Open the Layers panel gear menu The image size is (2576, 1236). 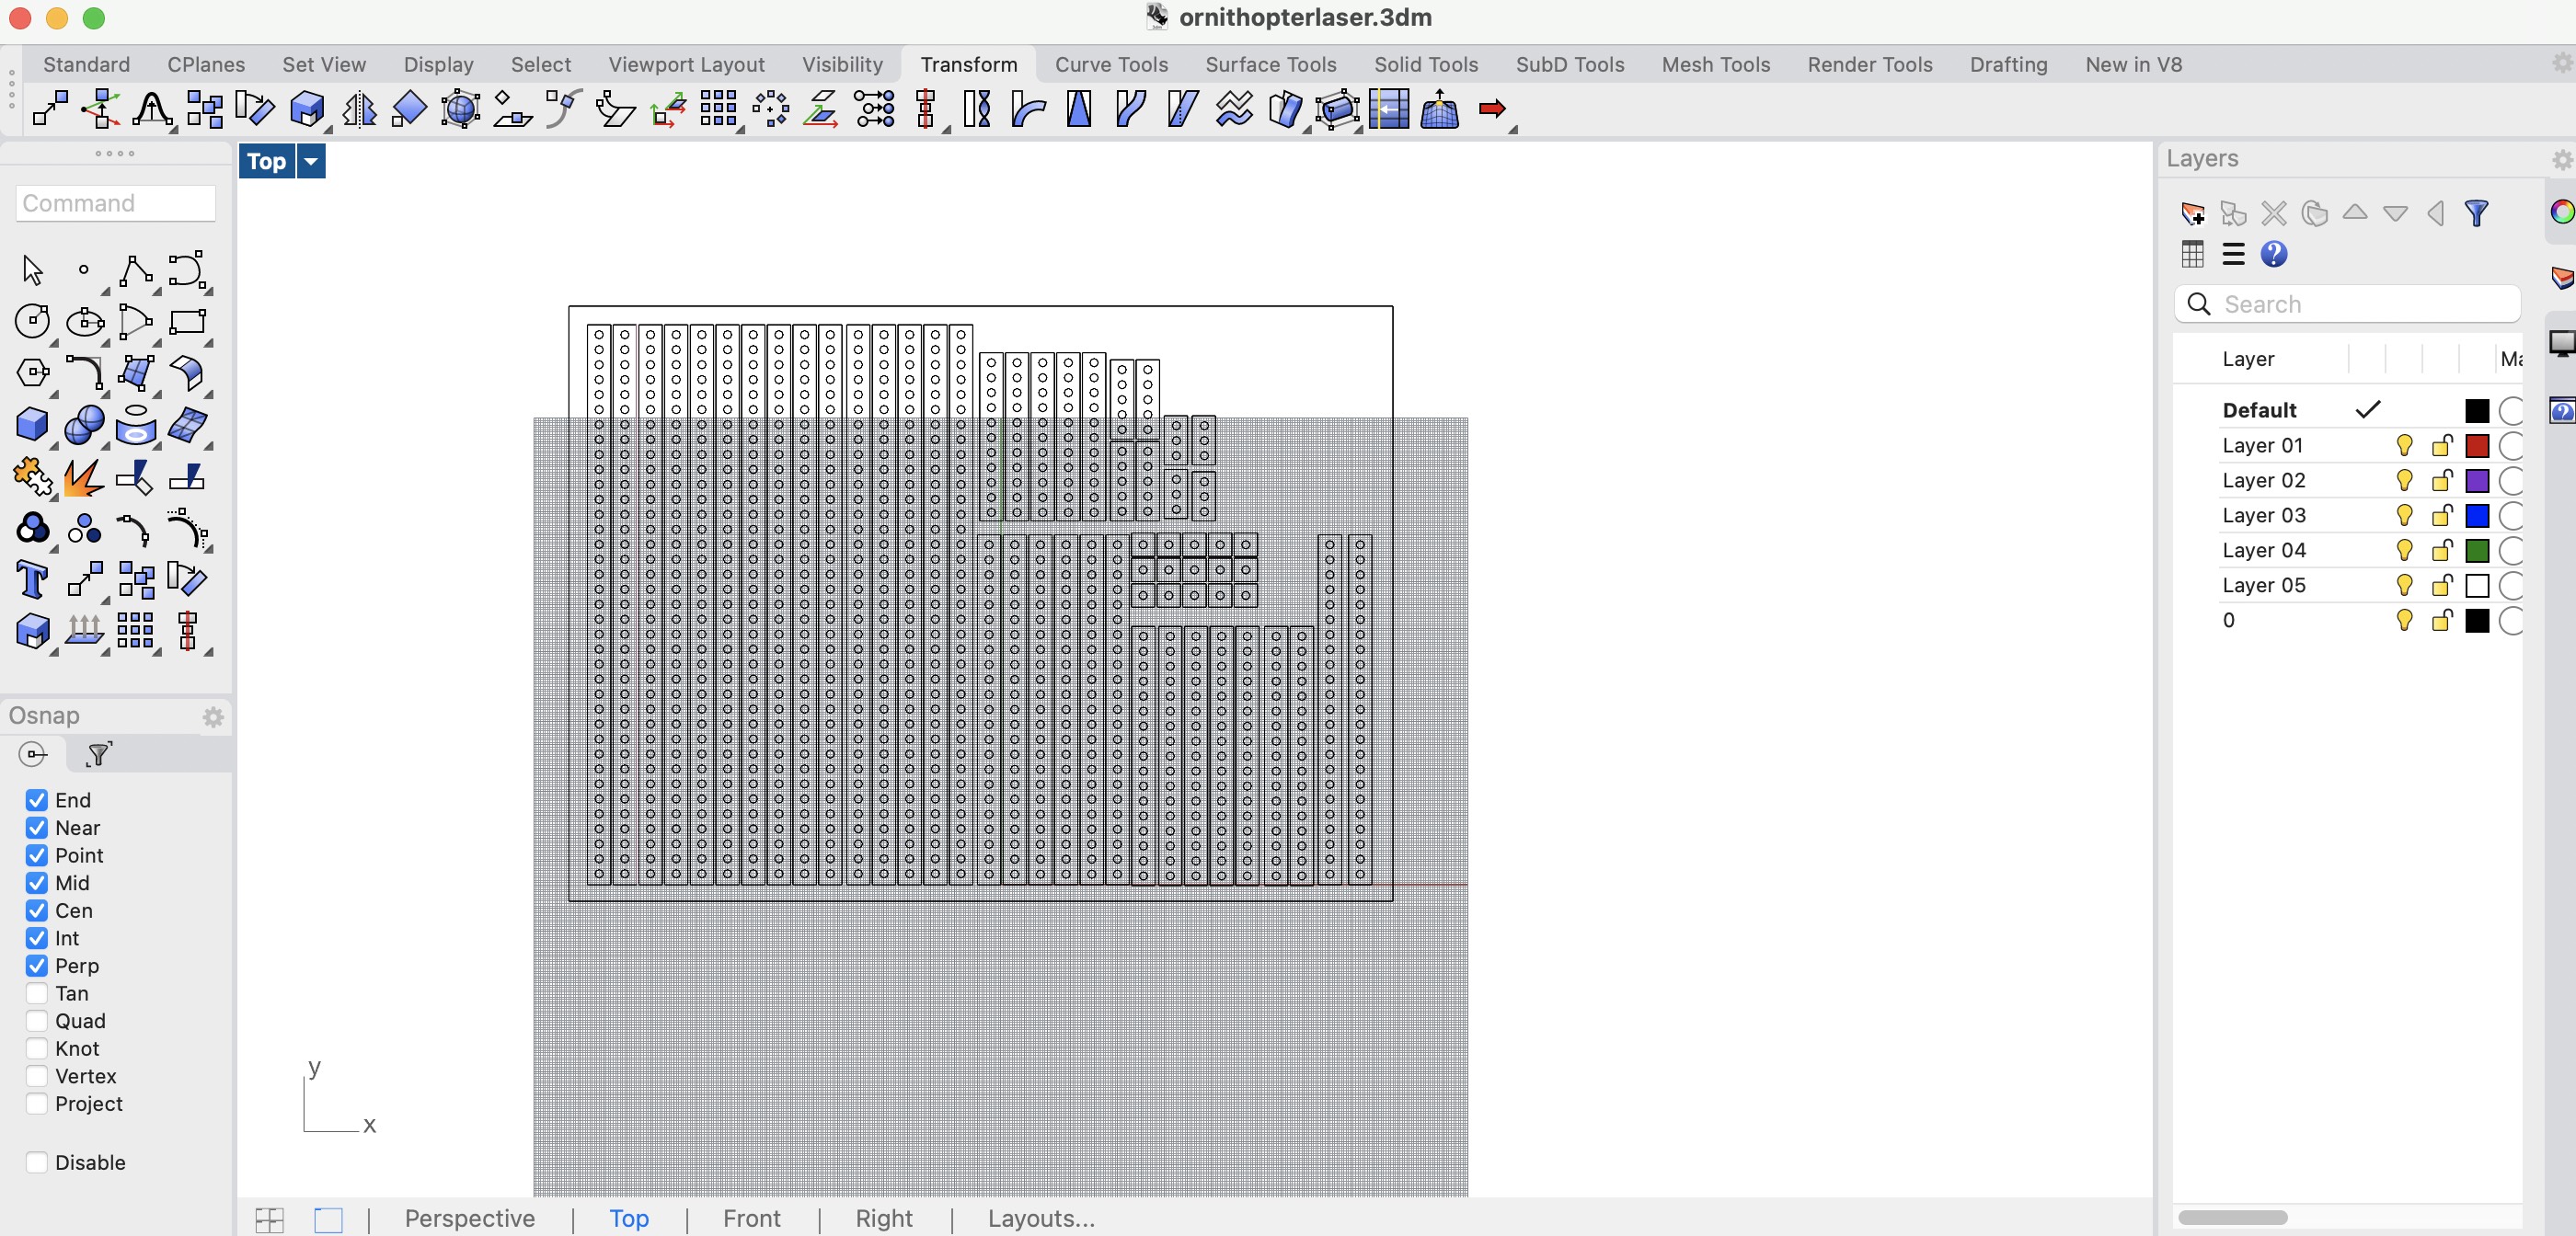point(2561,160)
